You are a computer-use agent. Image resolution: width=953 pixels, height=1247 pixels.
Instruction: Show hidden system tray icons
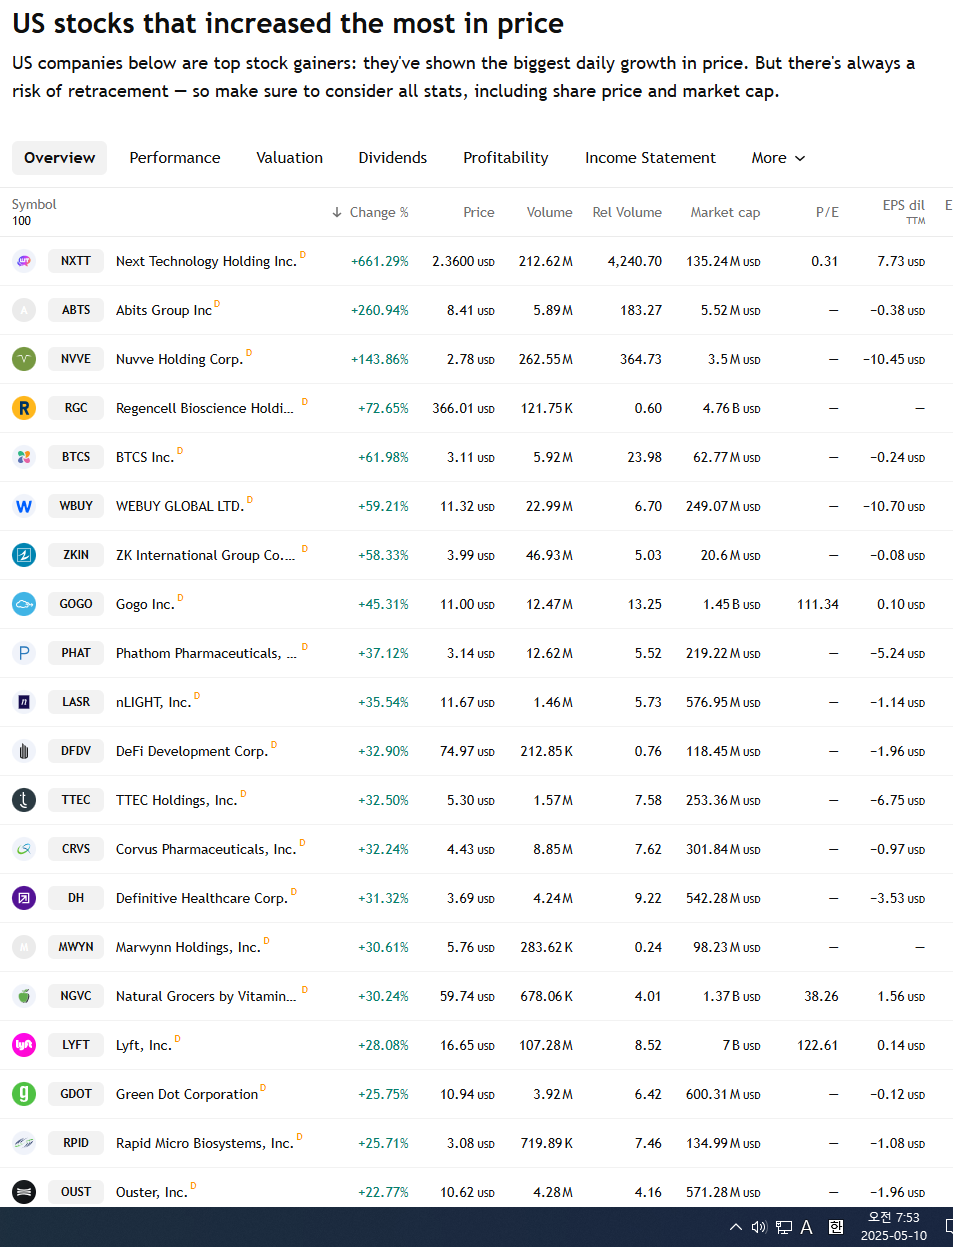point(736,1227)
